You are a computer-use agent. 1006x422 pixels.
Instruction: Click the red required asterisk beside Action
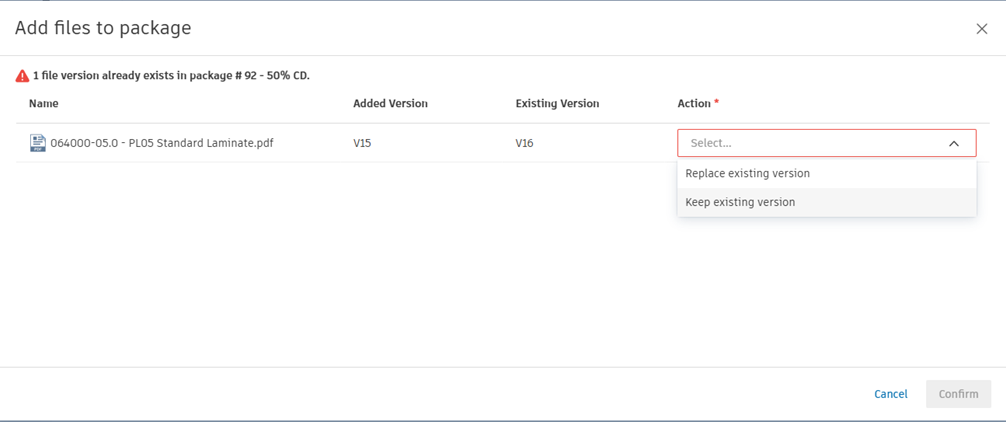716,103
